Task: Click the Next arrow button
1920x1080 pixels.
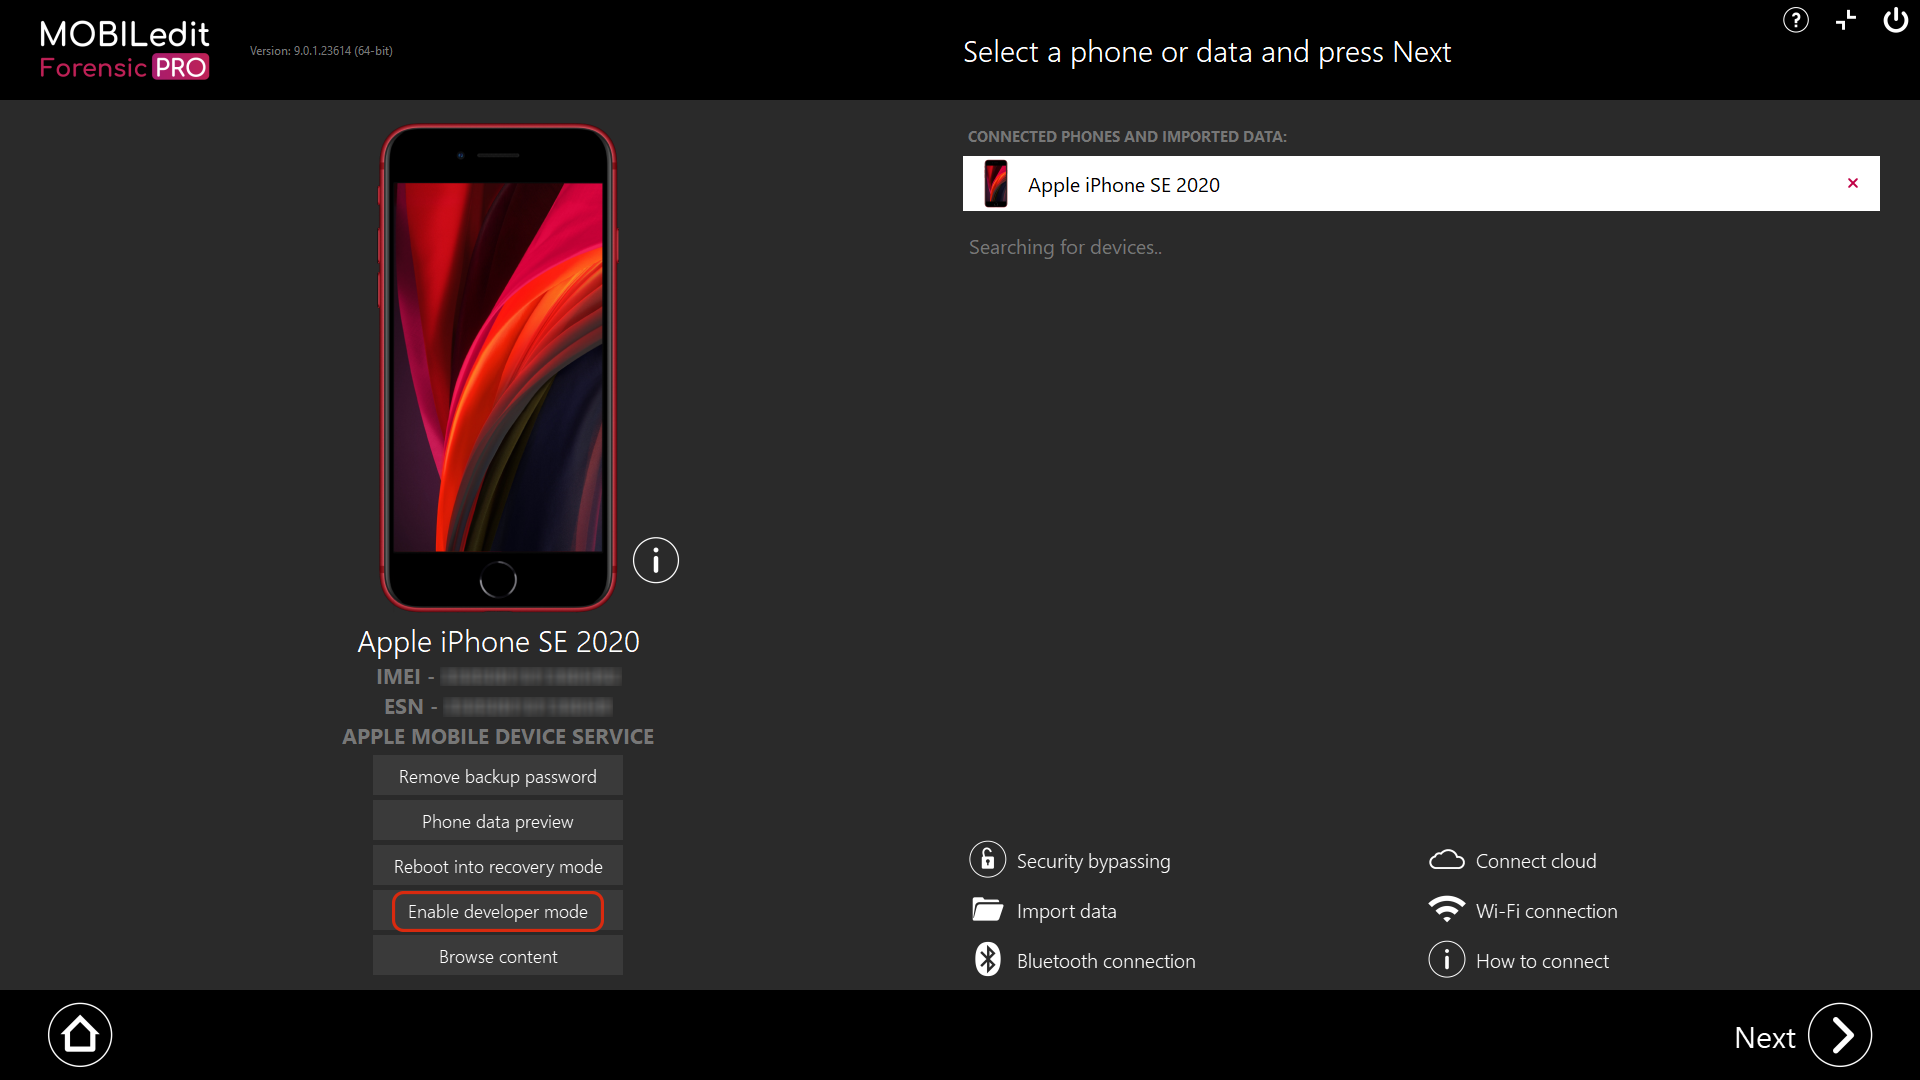Action: [x=1839, y=1035]
